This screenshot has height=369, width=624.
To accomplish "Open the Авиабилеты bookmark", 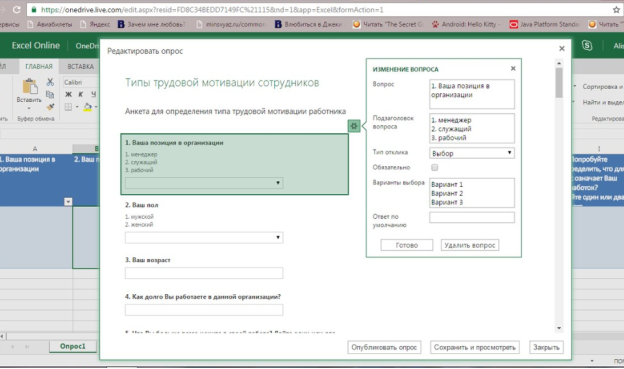I will pos(50,24).
